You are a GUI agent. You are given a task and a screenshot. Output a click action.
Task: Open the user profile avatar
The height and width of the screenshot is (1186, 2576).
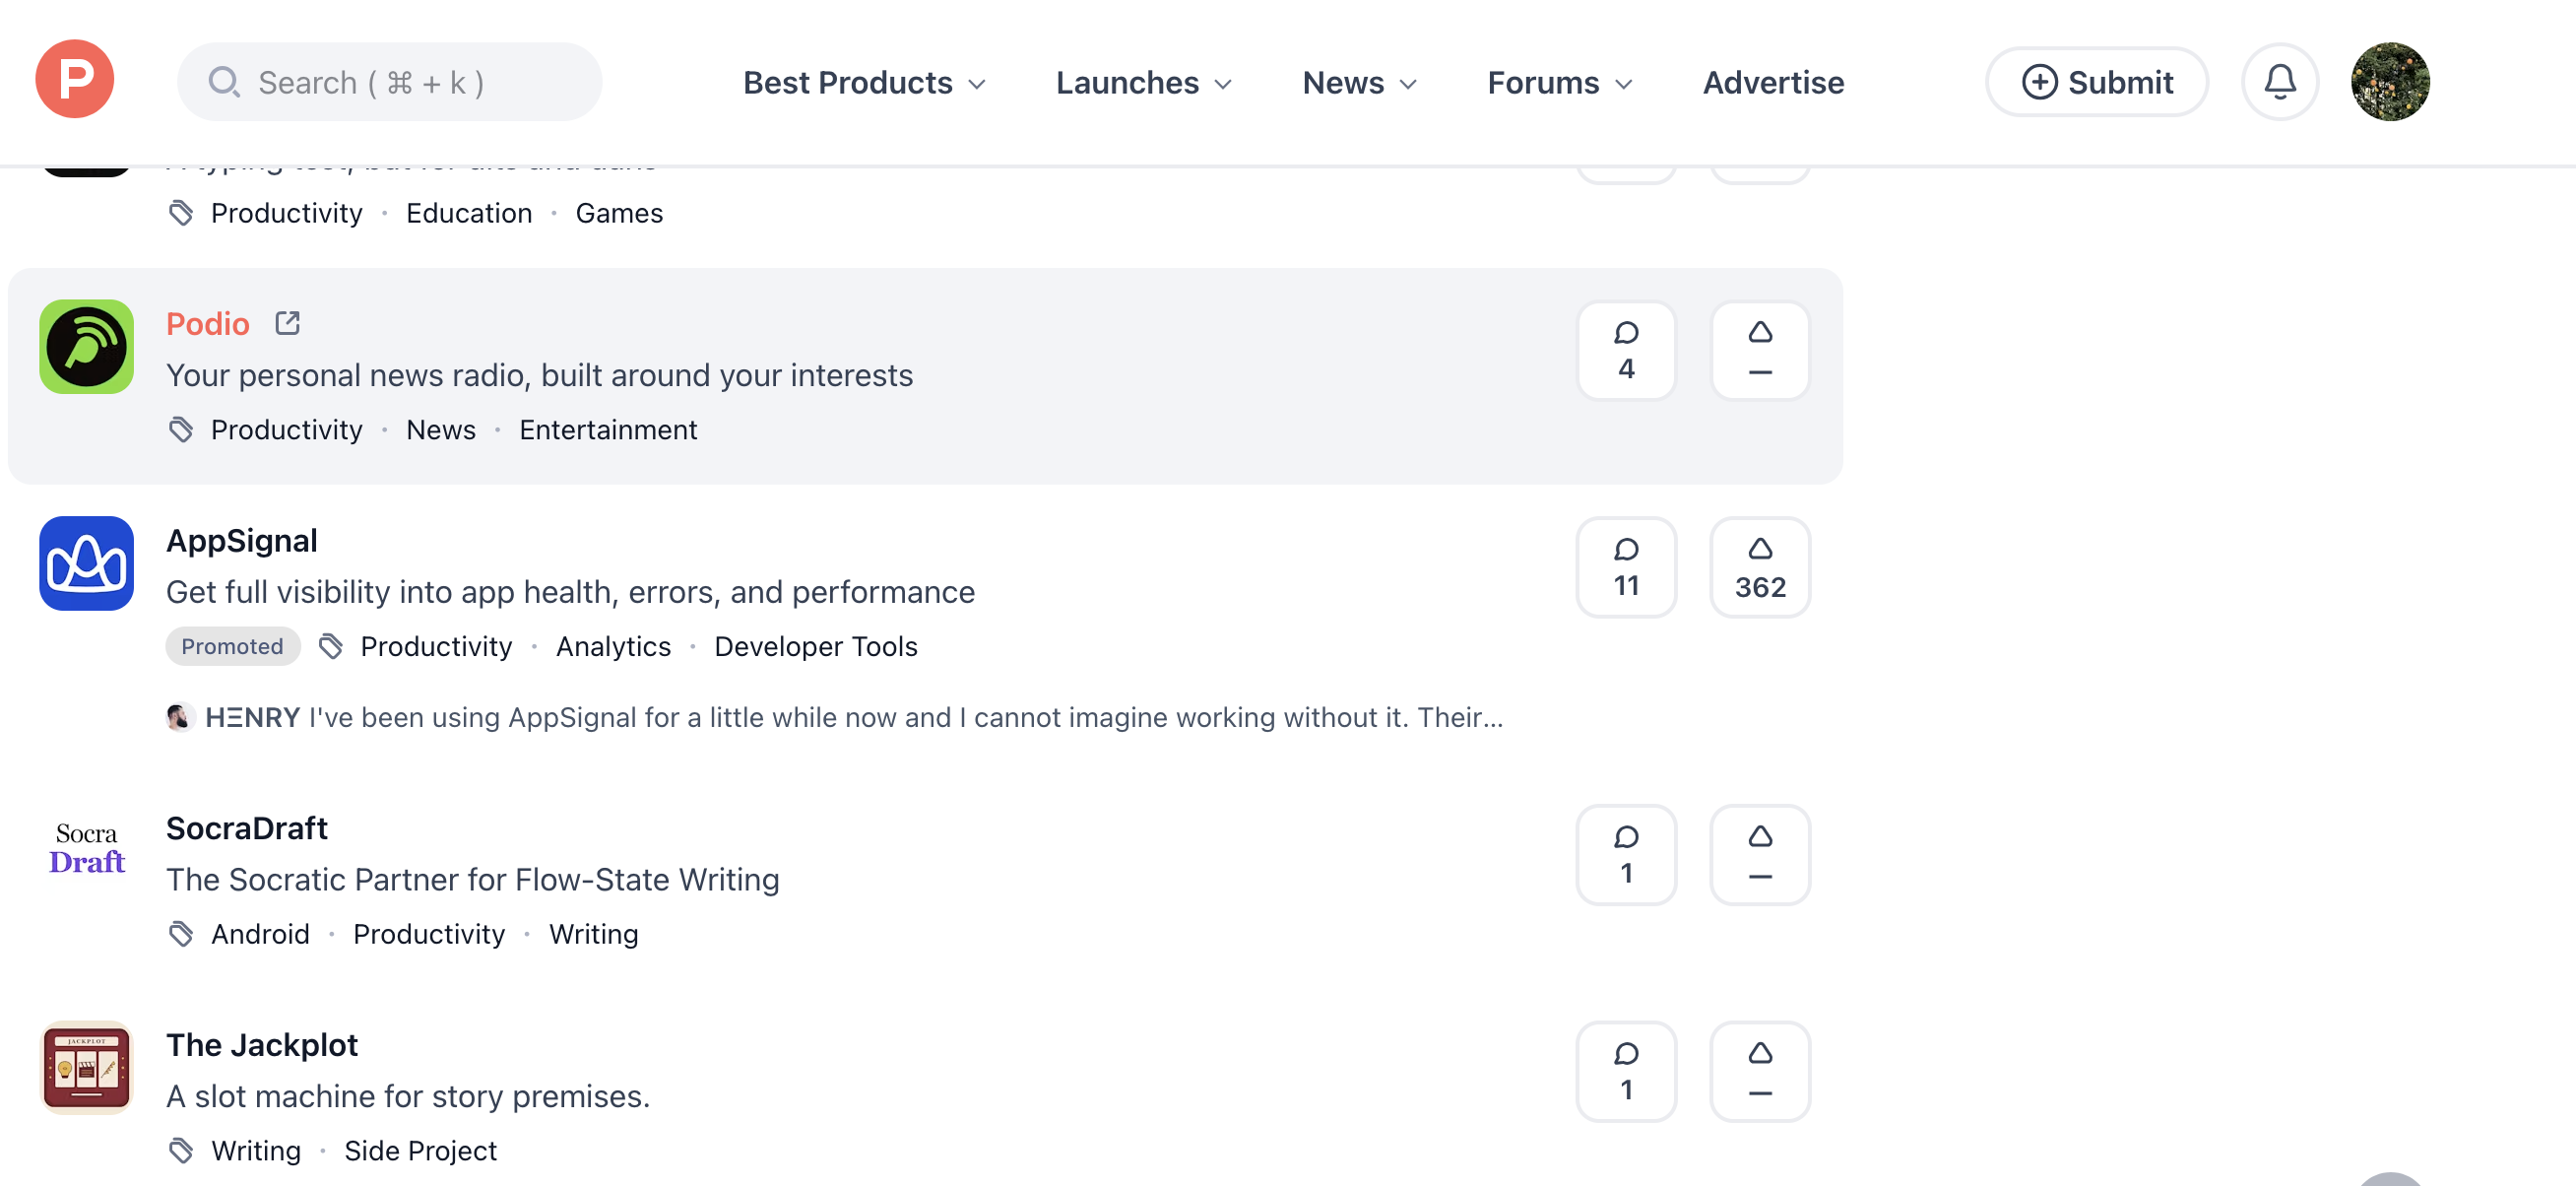tap(2390, 82)
